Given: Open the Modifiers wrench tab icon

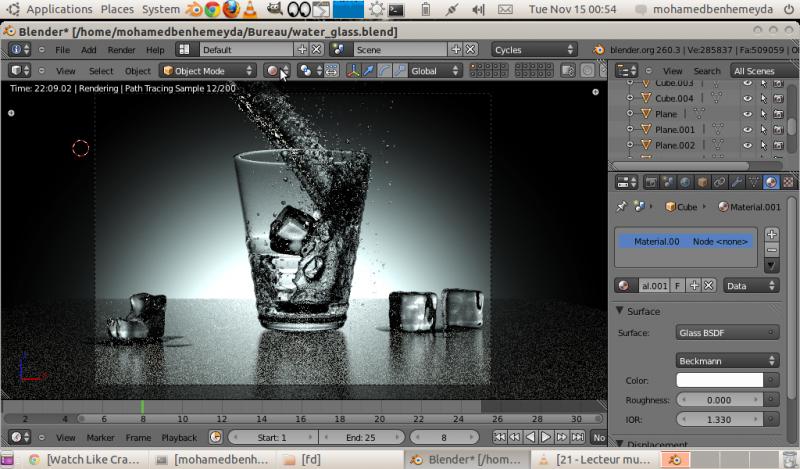Looking at the screenshot, I should click(736, 182).
